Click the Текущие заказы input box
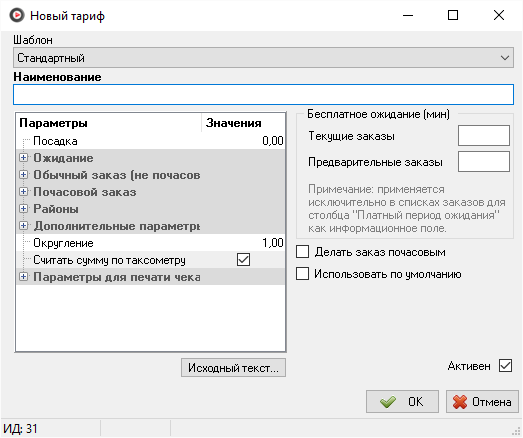 click(x=484, y=135)
